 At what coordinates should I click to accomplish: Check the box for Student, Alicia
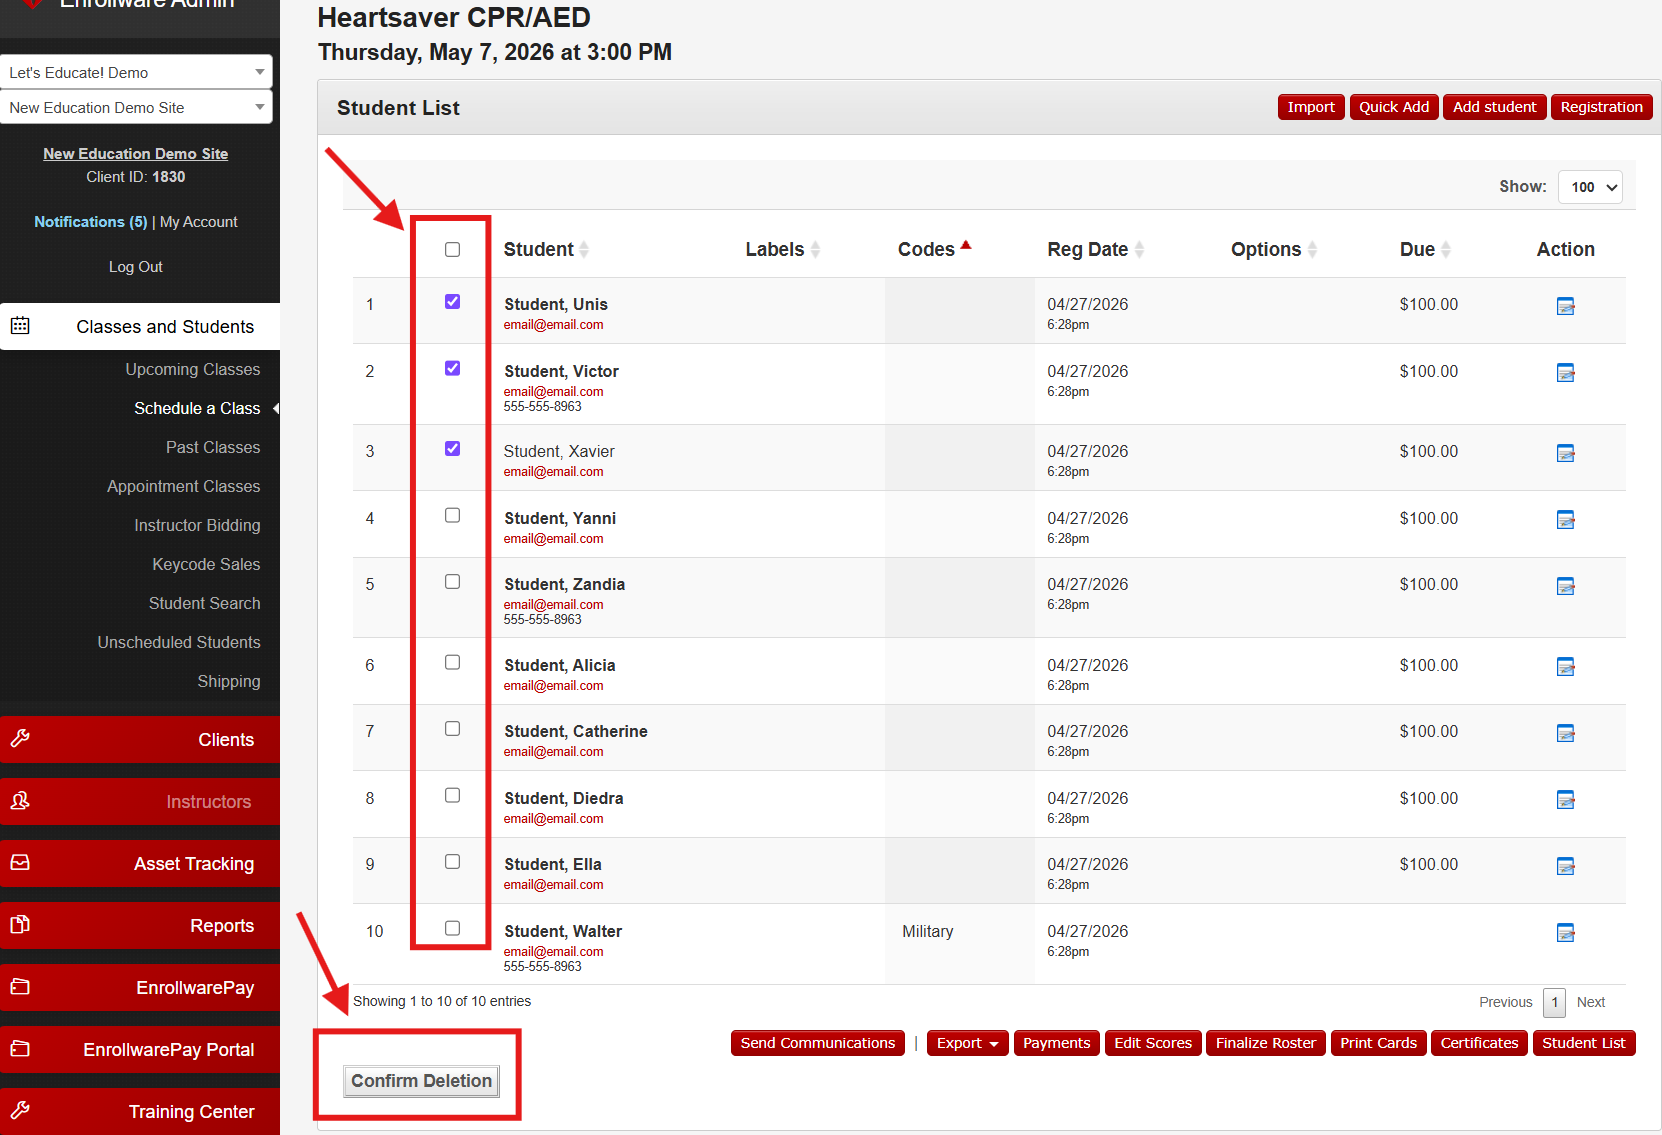click(452, 662)
